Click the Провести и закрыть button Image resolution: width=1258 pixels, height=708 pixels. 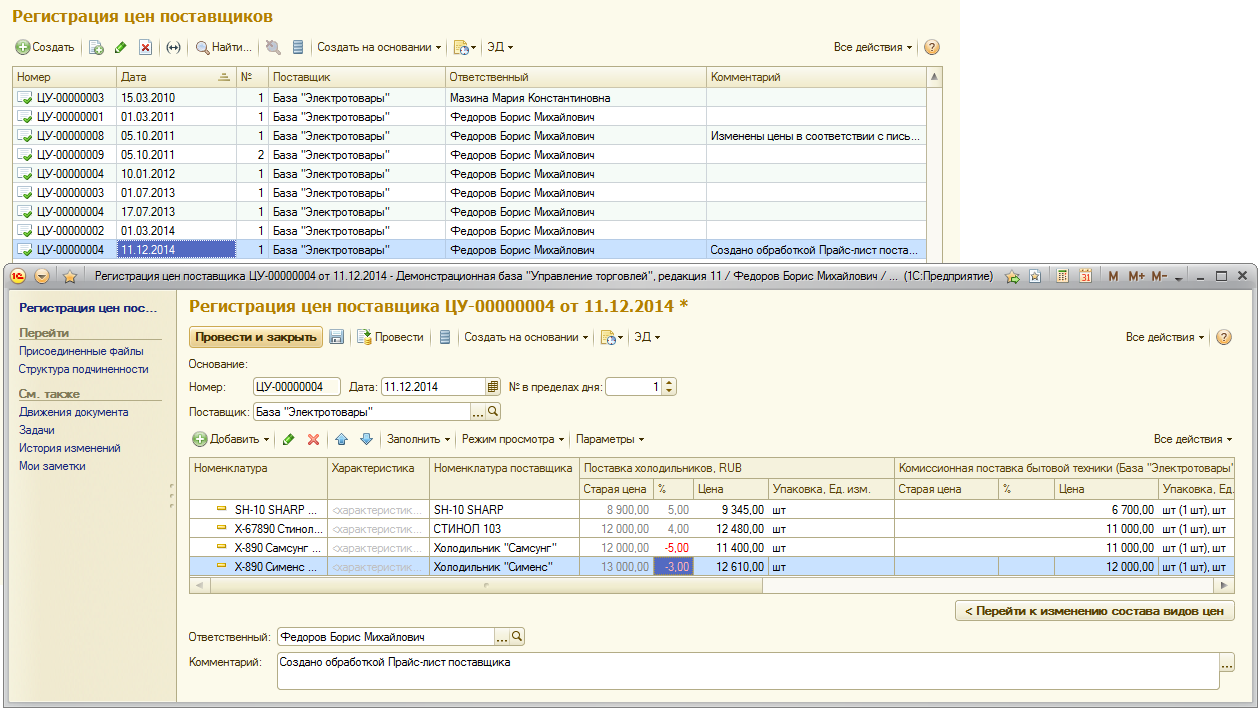256,337
